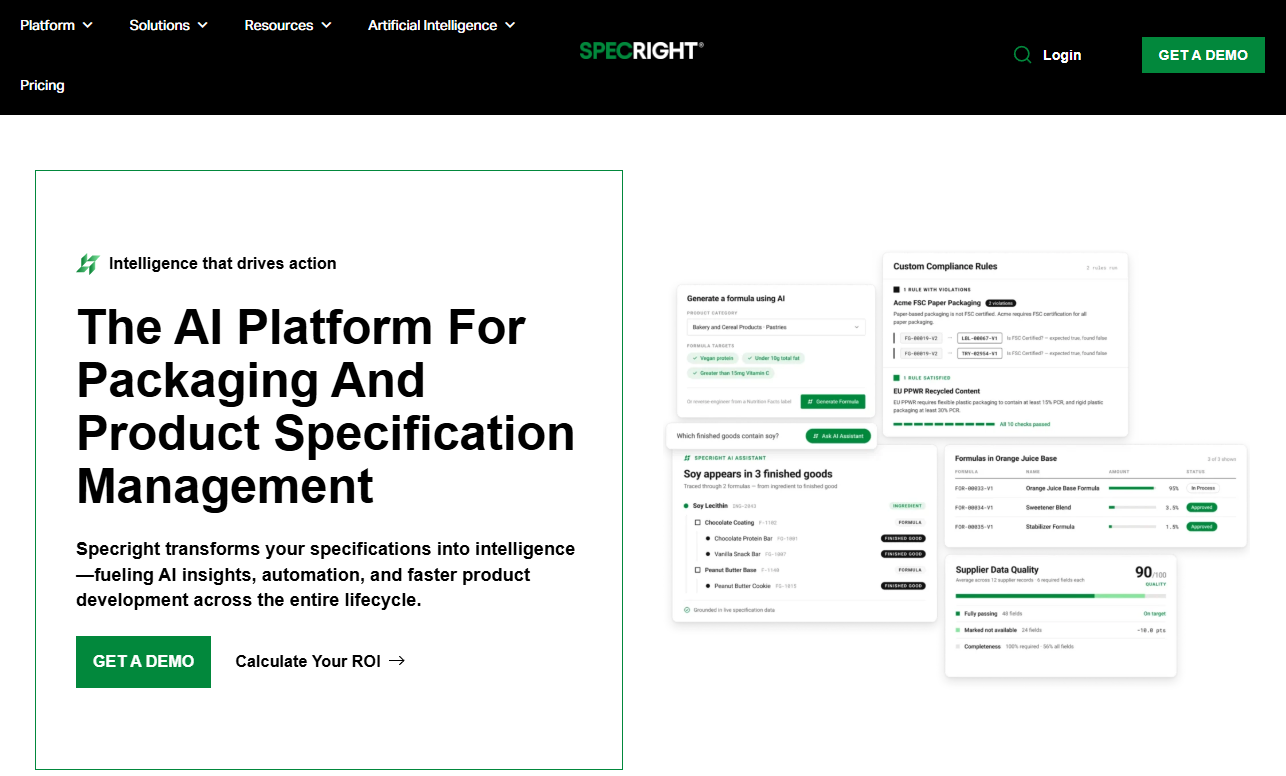Screen dimensions: 1286x776
Task: Expand the Artificial Intelligence menu
Action: [441, 25]
